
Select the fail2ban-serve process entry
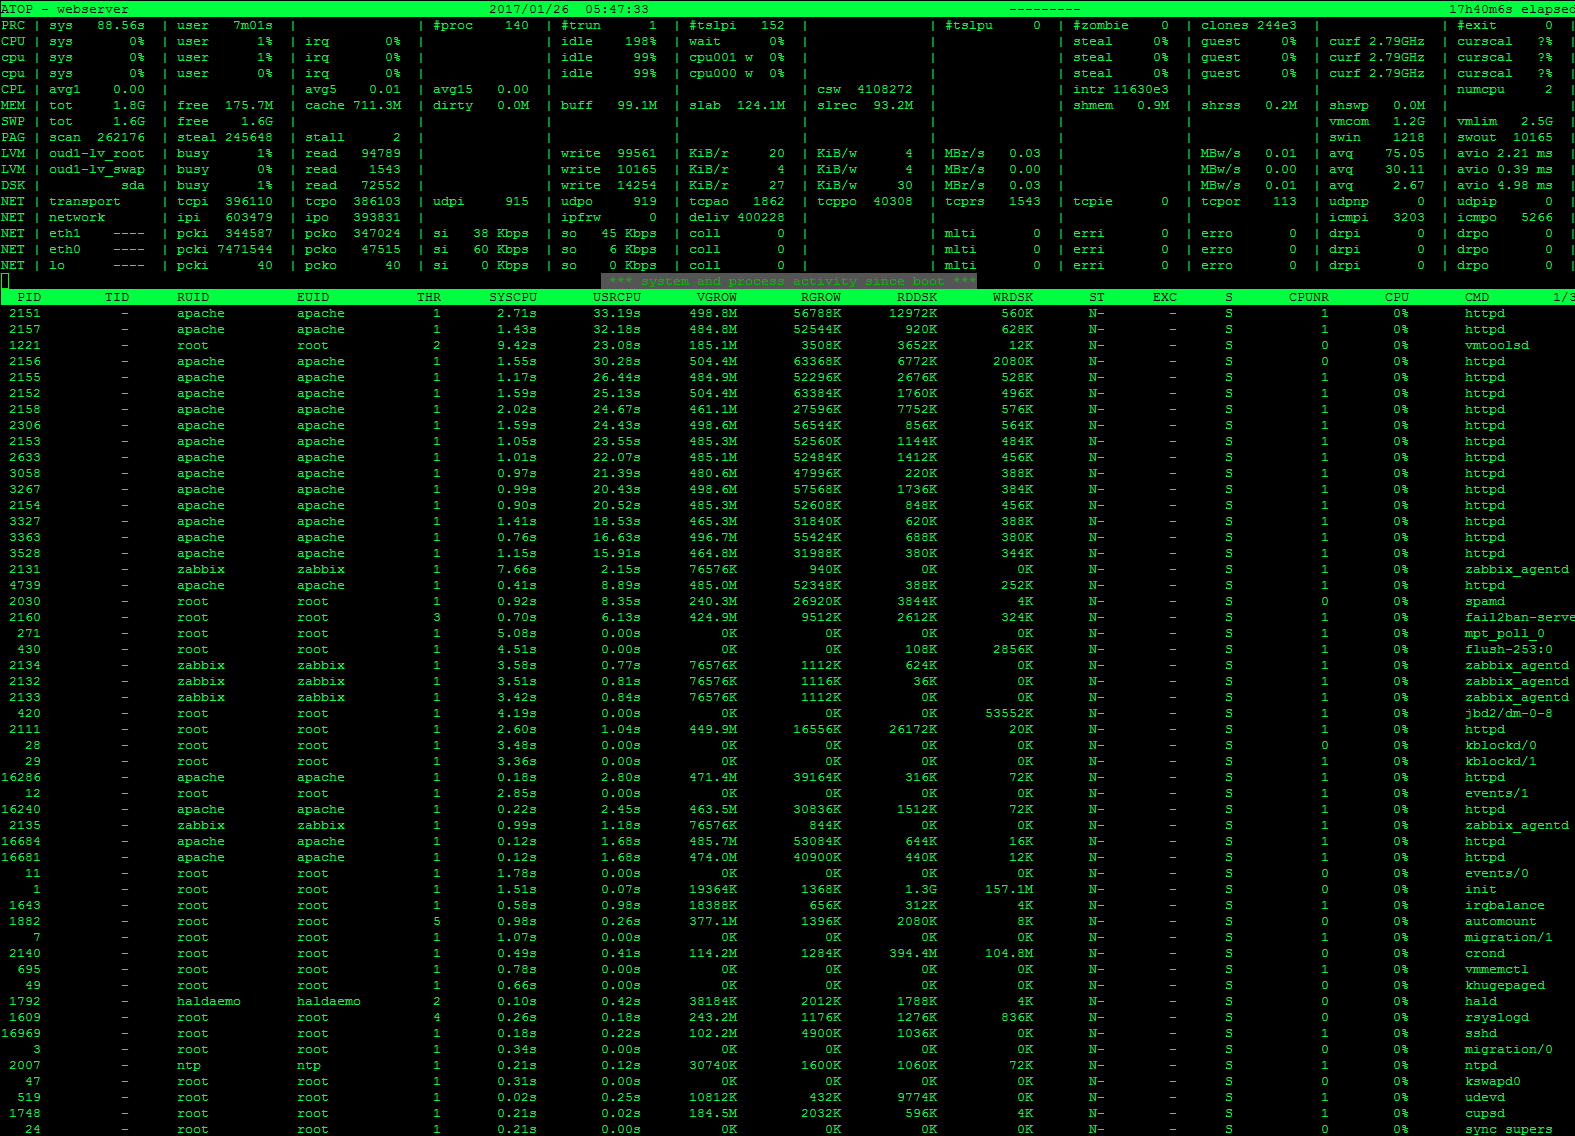pyautogui.click(x=1518, y=617)
